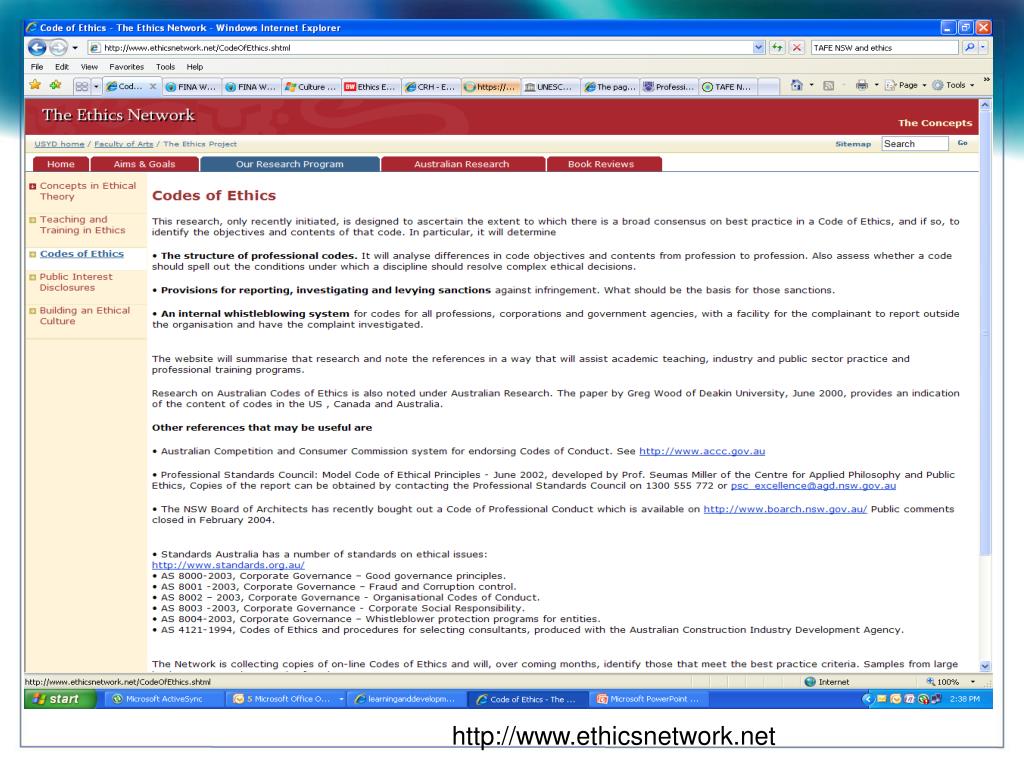Screen dimensions: 1024x768
Task: Open 'Concepts in Ethical Theory' sidebar link
Action: tap(88, 191)
